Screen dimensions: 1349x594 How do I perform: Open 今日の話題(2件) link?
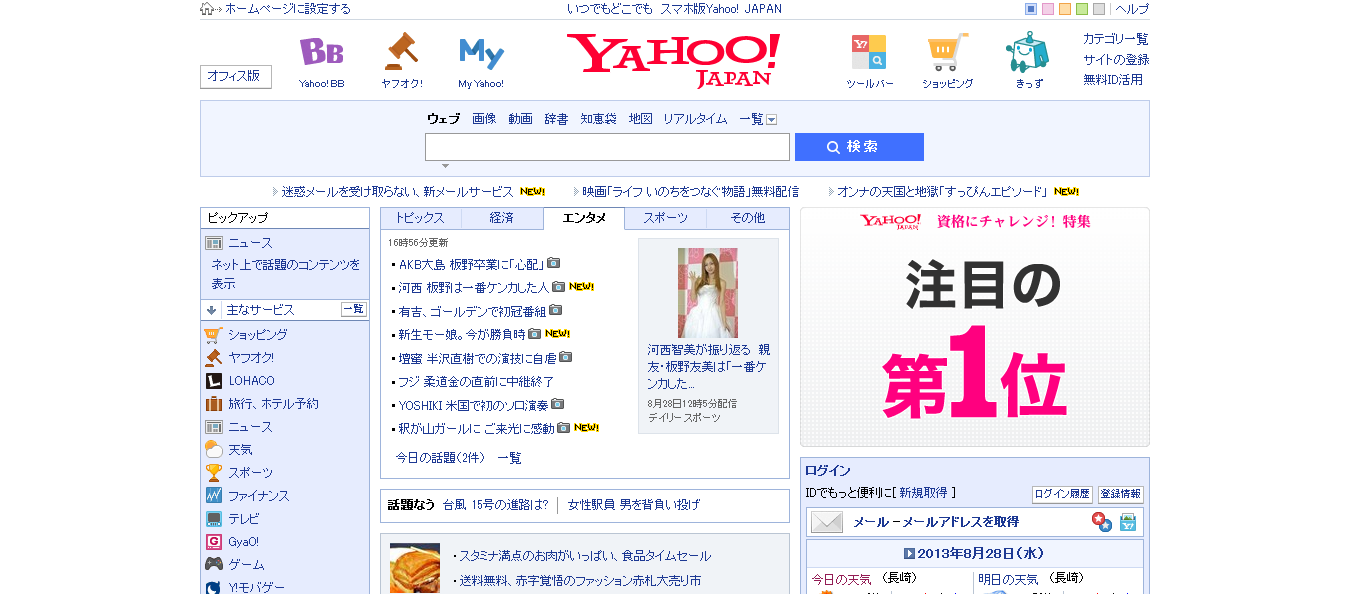point(440,458)
